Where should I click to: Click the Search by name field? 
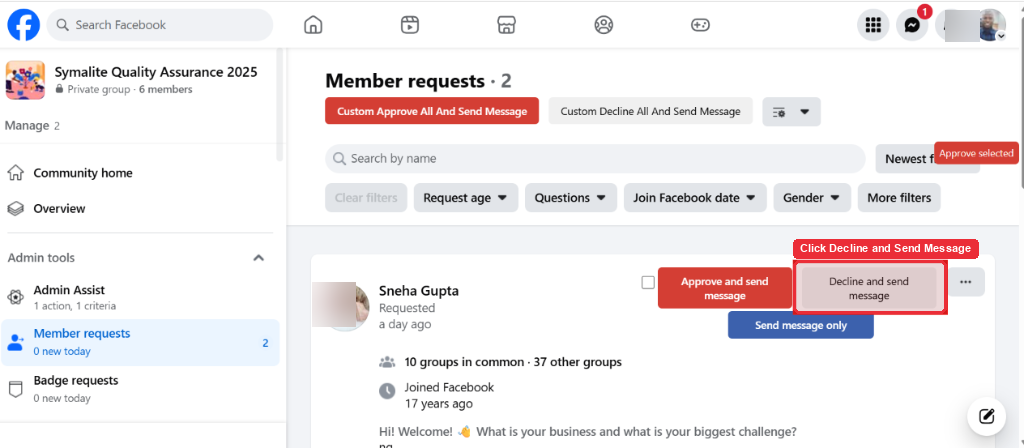pos(595,159)
